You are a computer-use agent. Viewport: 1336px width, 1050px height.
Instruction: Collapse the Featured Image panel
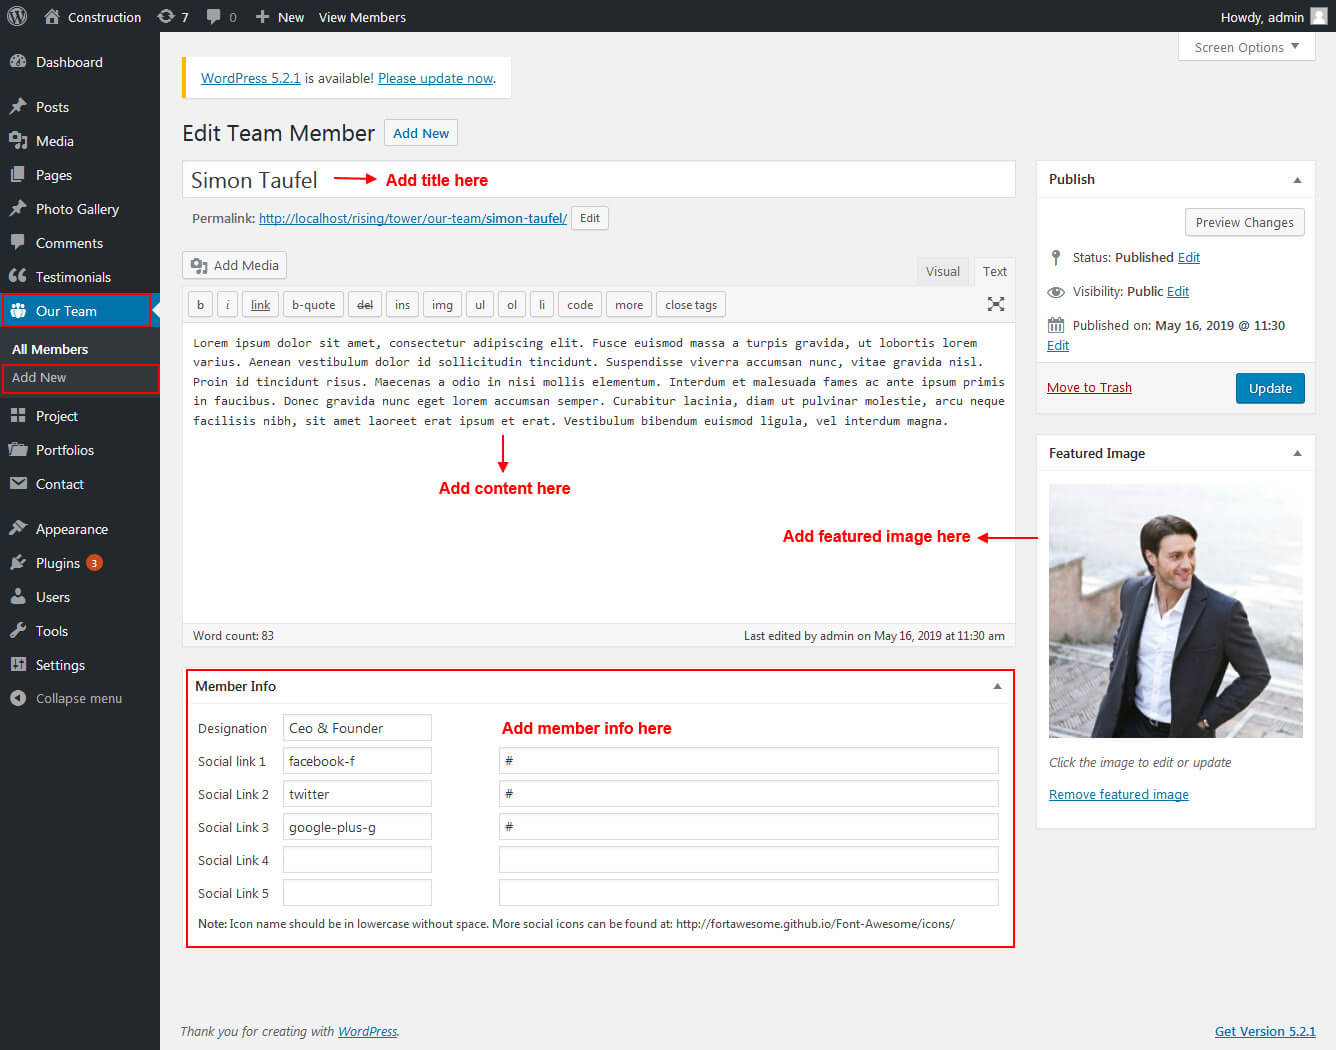(1297, 454)
